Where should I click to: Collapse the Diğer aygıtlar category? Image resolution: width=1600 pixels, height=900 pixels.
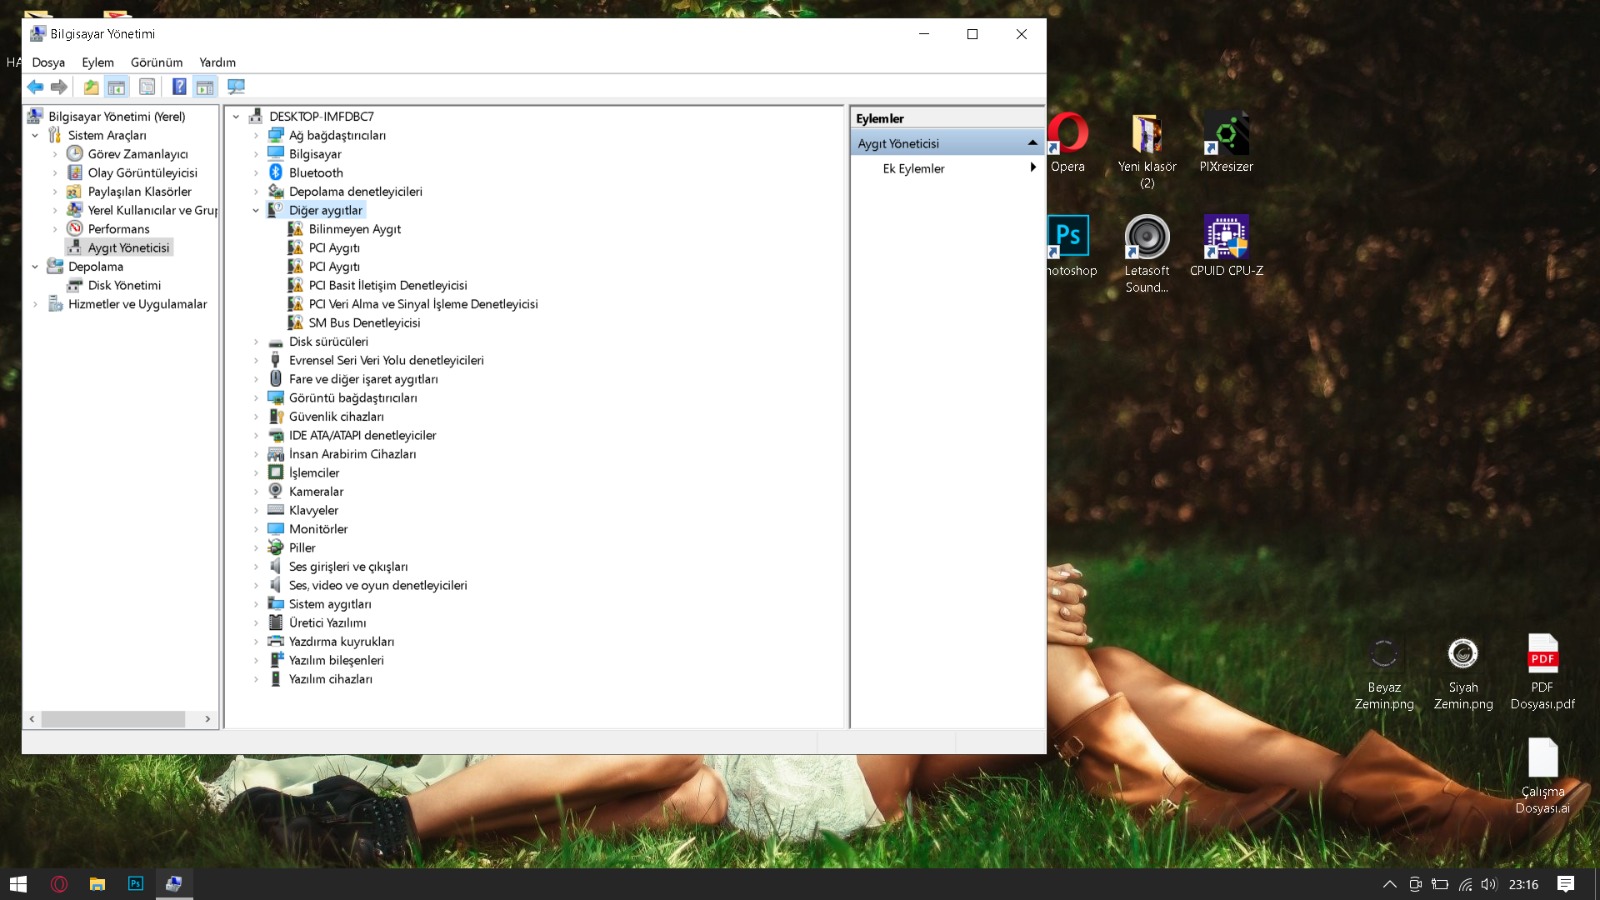click(x=256, y=211)
